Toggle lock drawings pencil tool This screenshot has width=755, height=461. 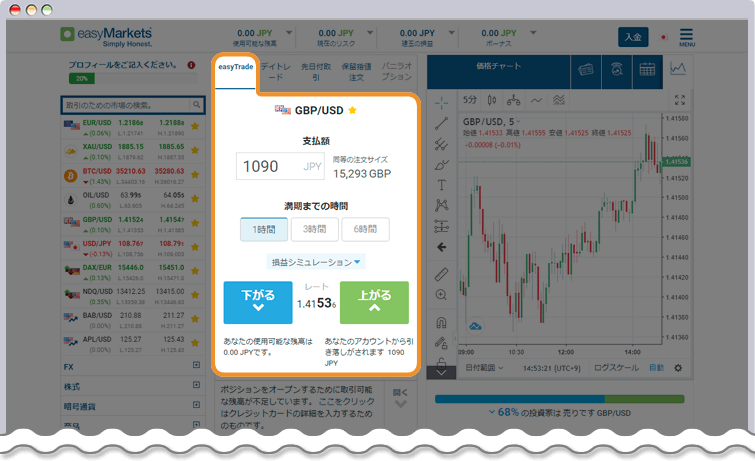[441, 342]
